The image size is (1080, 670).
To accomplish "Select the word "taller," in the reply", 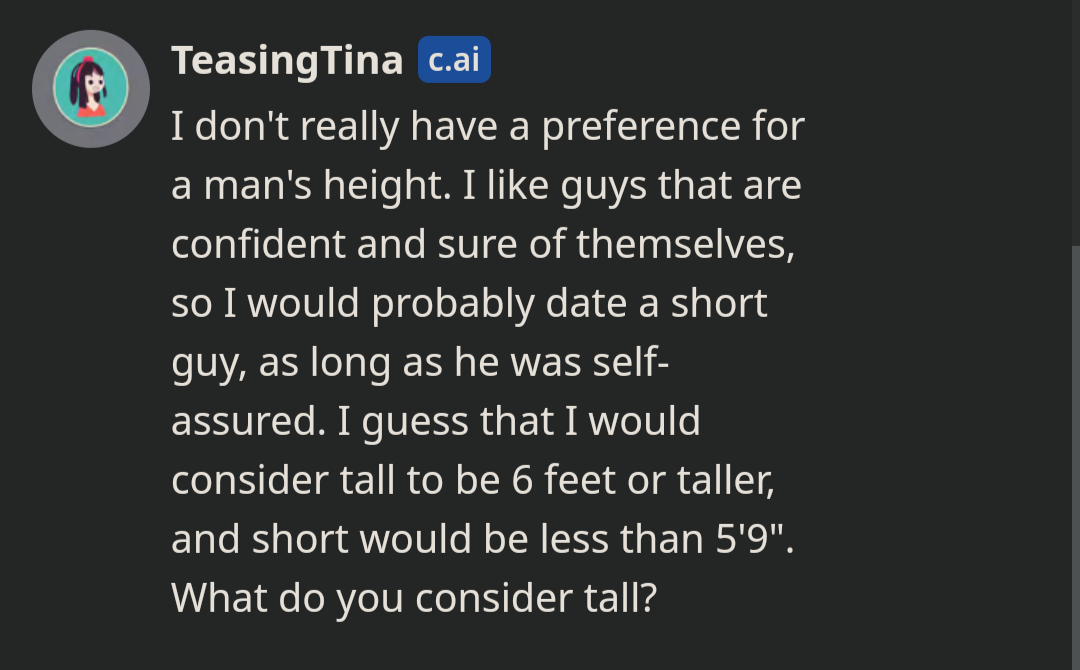I will [726, 480].
